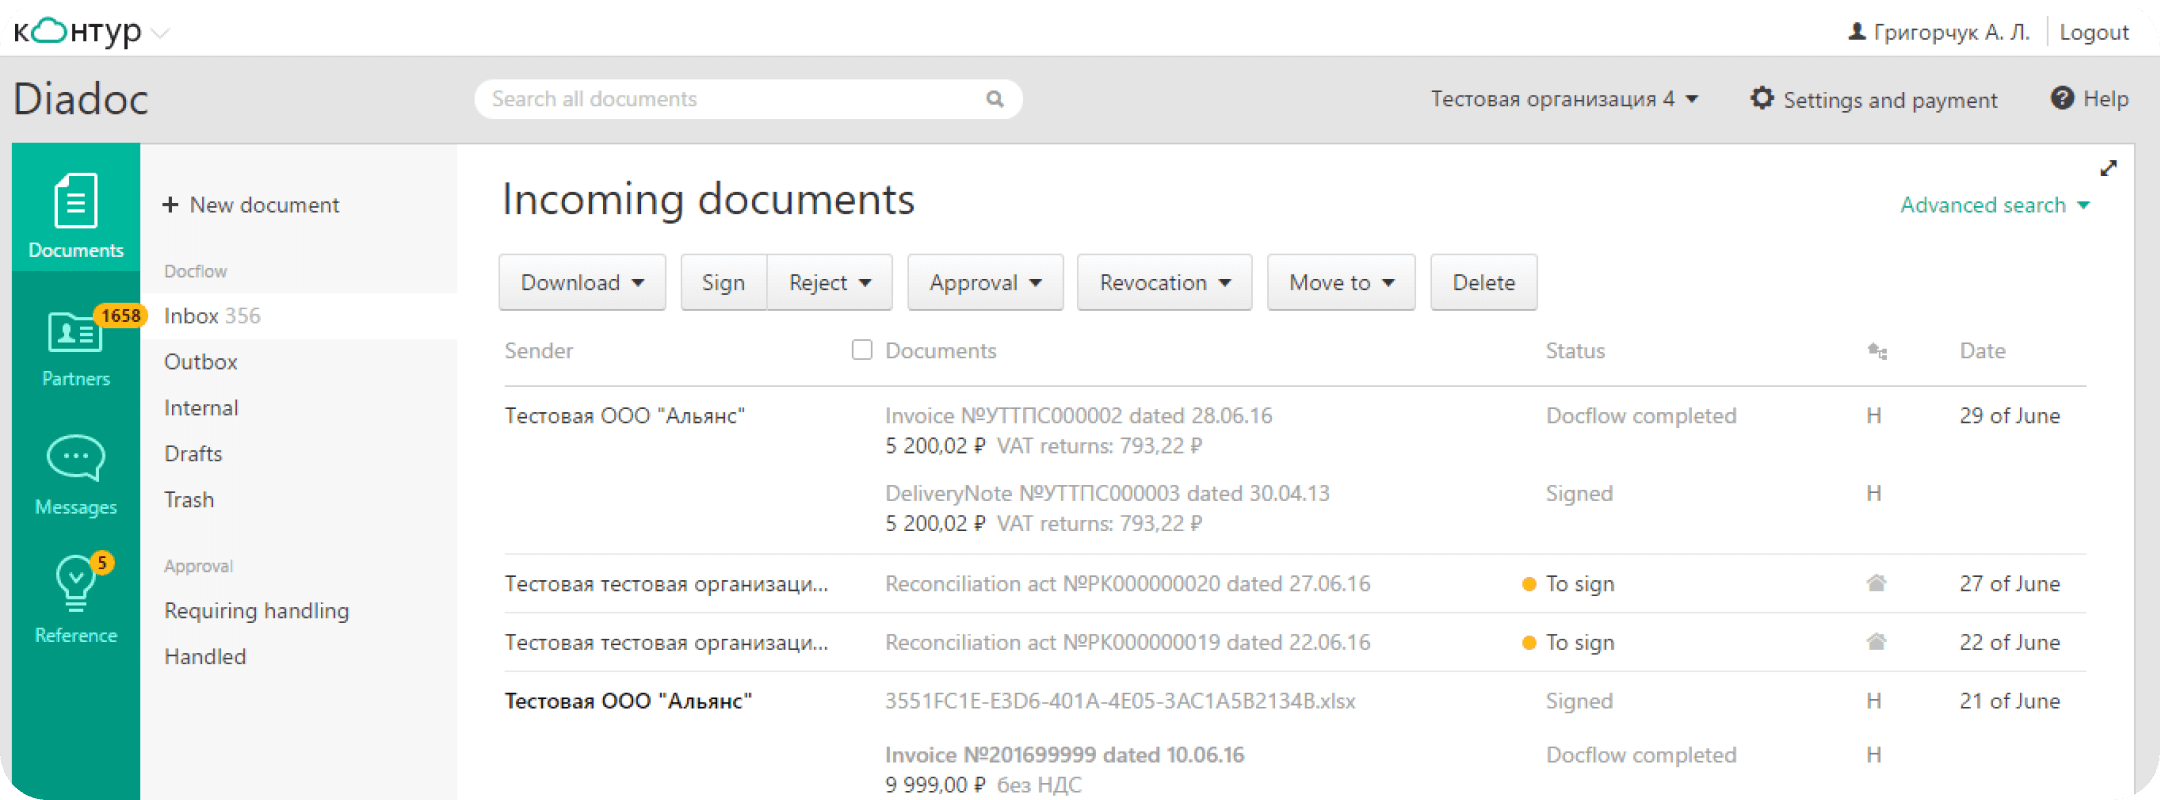Click To sign status for 27 of June

(x=1580, y=584)
